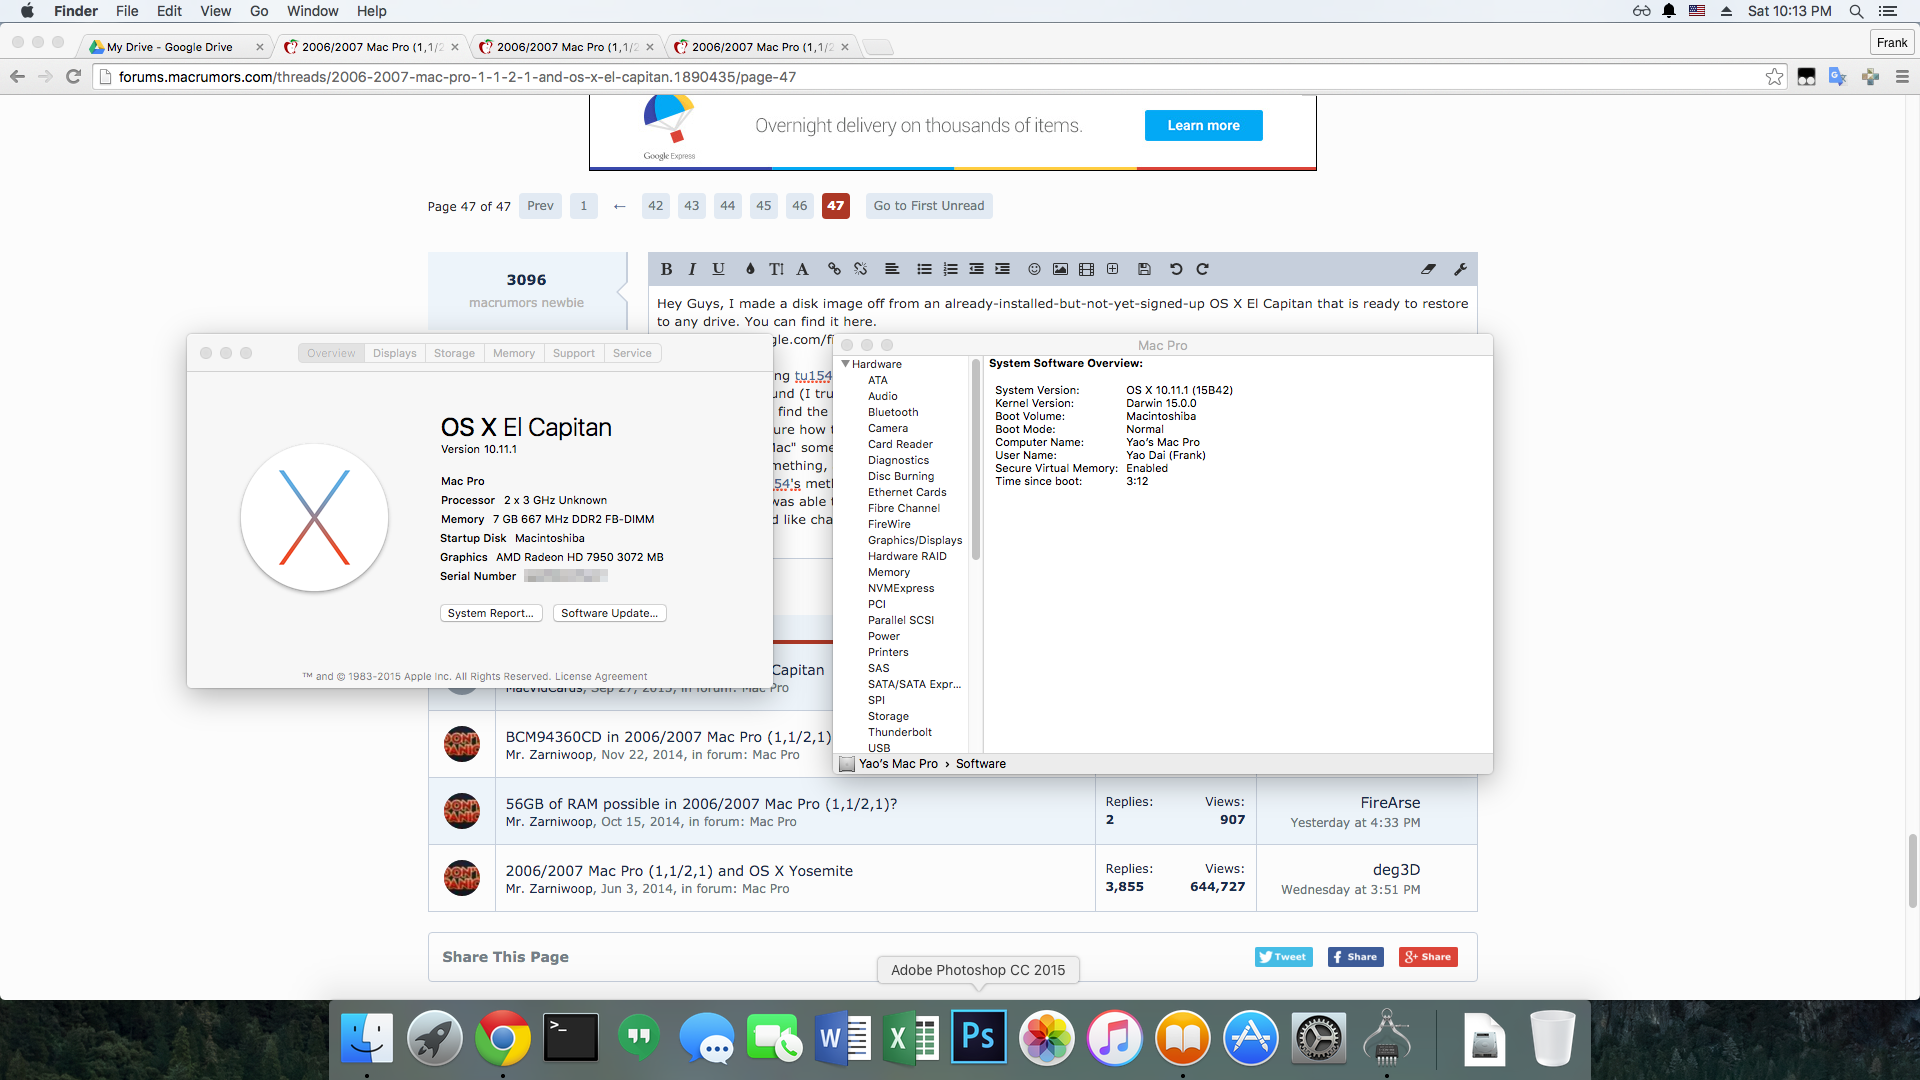Image resolution: width=1920 pixels, height=1080 pixels.
Task: Toggle italic formatting in reply editor
Action: click(x=691, y=269)
